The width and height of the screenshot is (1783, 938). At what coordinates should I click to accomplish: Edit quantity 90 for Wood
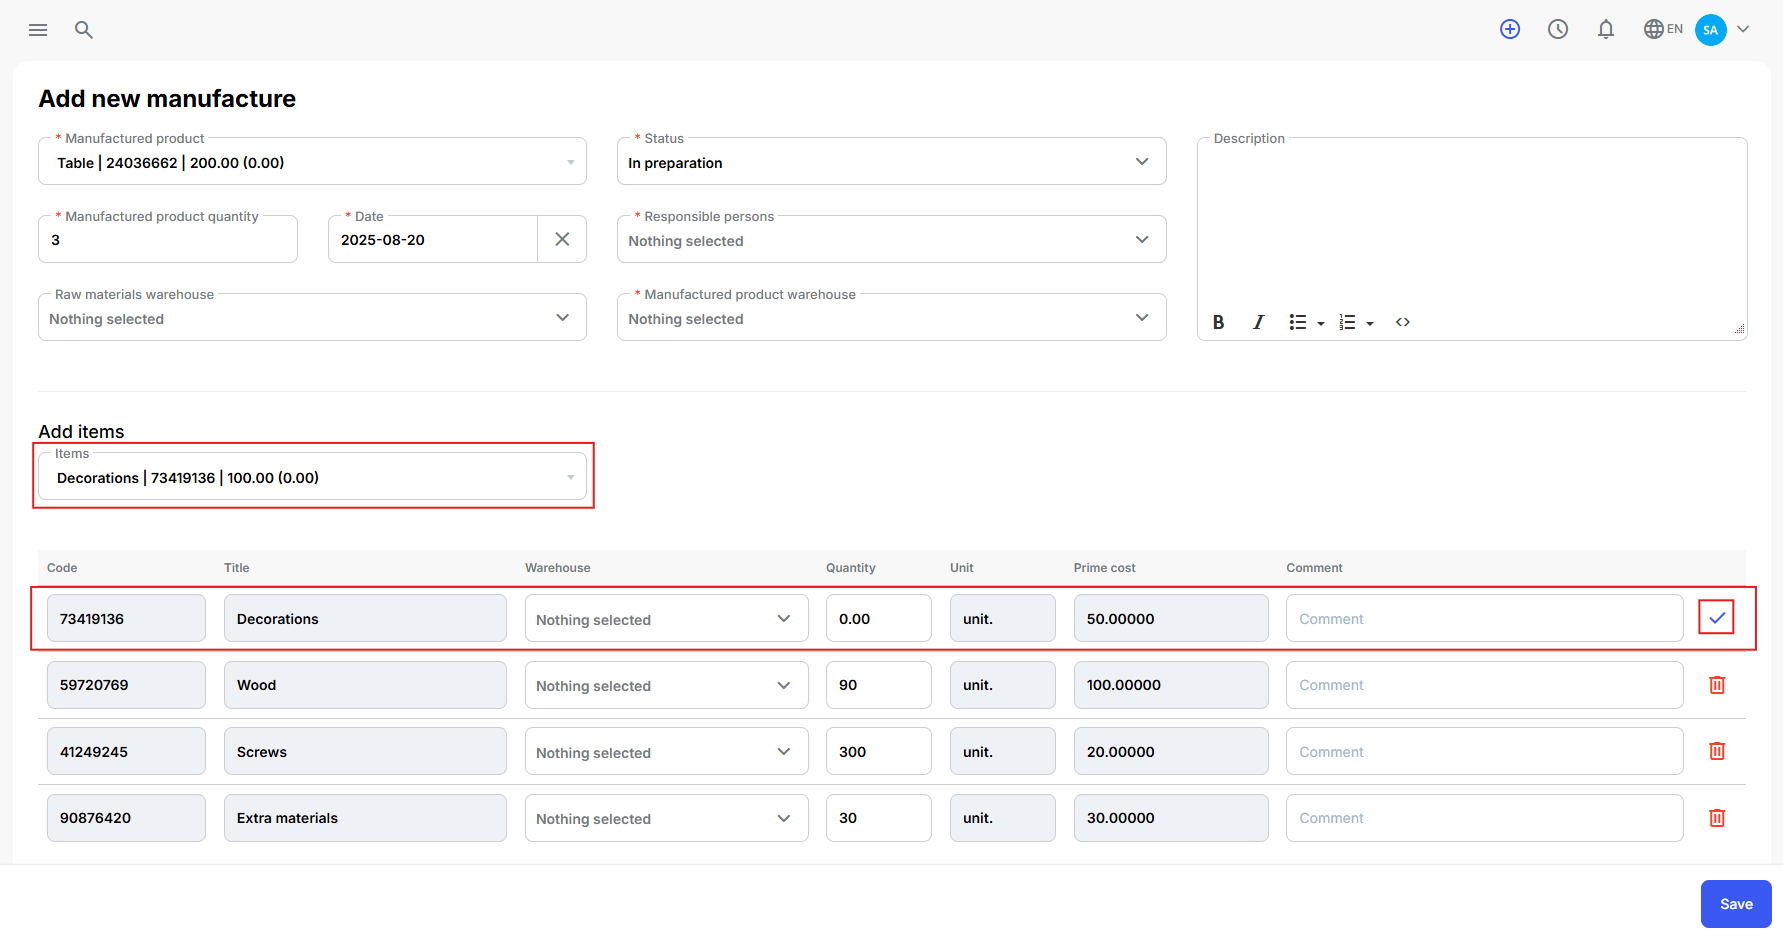[878, 685]
